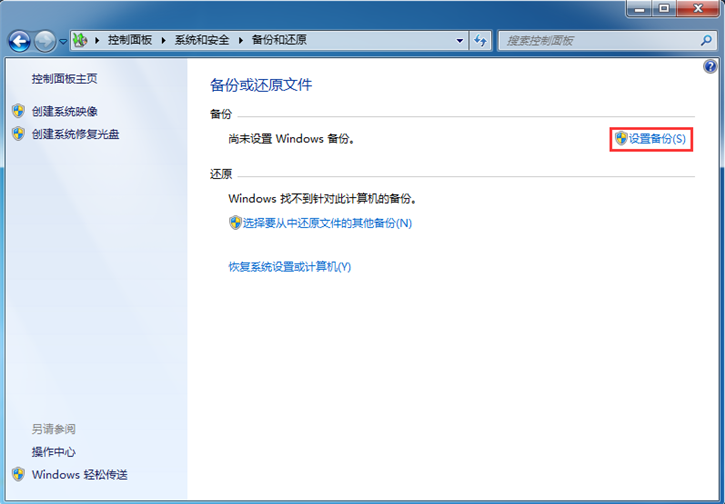The height and width of the screenshot is (504, 725).
Task: Expand the arrow after 系统和安全 breadcrumb
Action: tap(238, 40)
